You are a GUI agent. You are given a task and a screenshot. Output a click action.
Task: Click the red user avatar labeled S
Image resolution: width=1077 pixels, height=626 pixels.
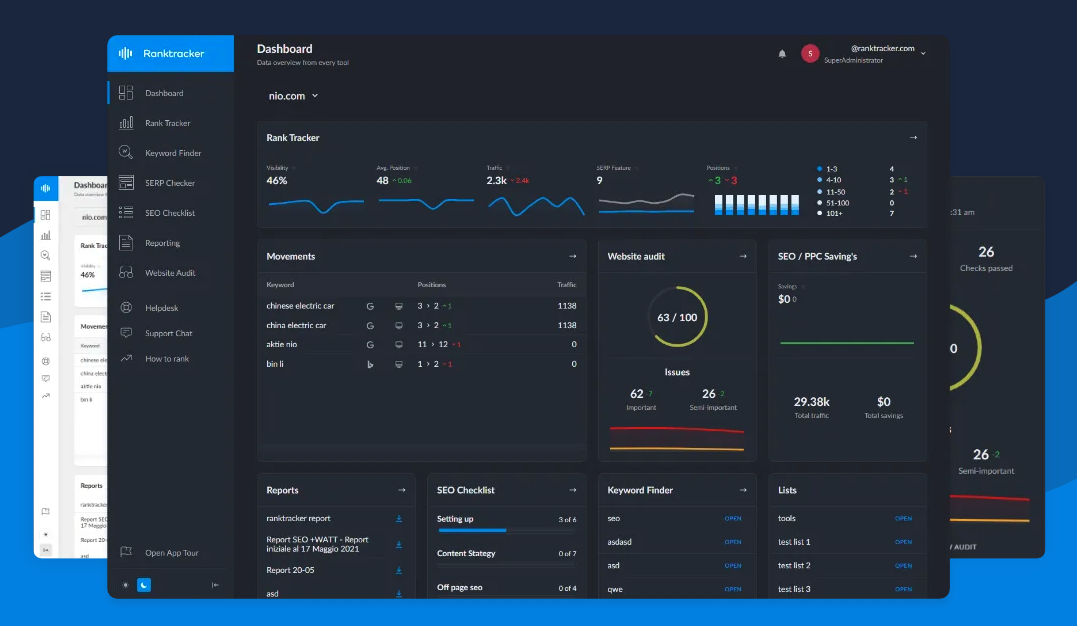810,54
